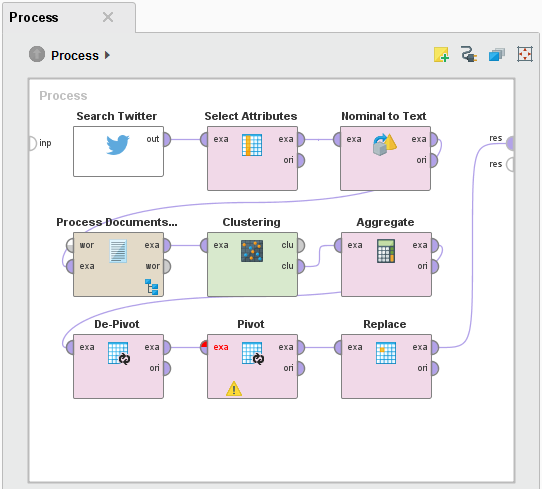This screenshot has height=489, width=542.
Task: Click the Aggregate calculator icon
Action: coord(386,251)
